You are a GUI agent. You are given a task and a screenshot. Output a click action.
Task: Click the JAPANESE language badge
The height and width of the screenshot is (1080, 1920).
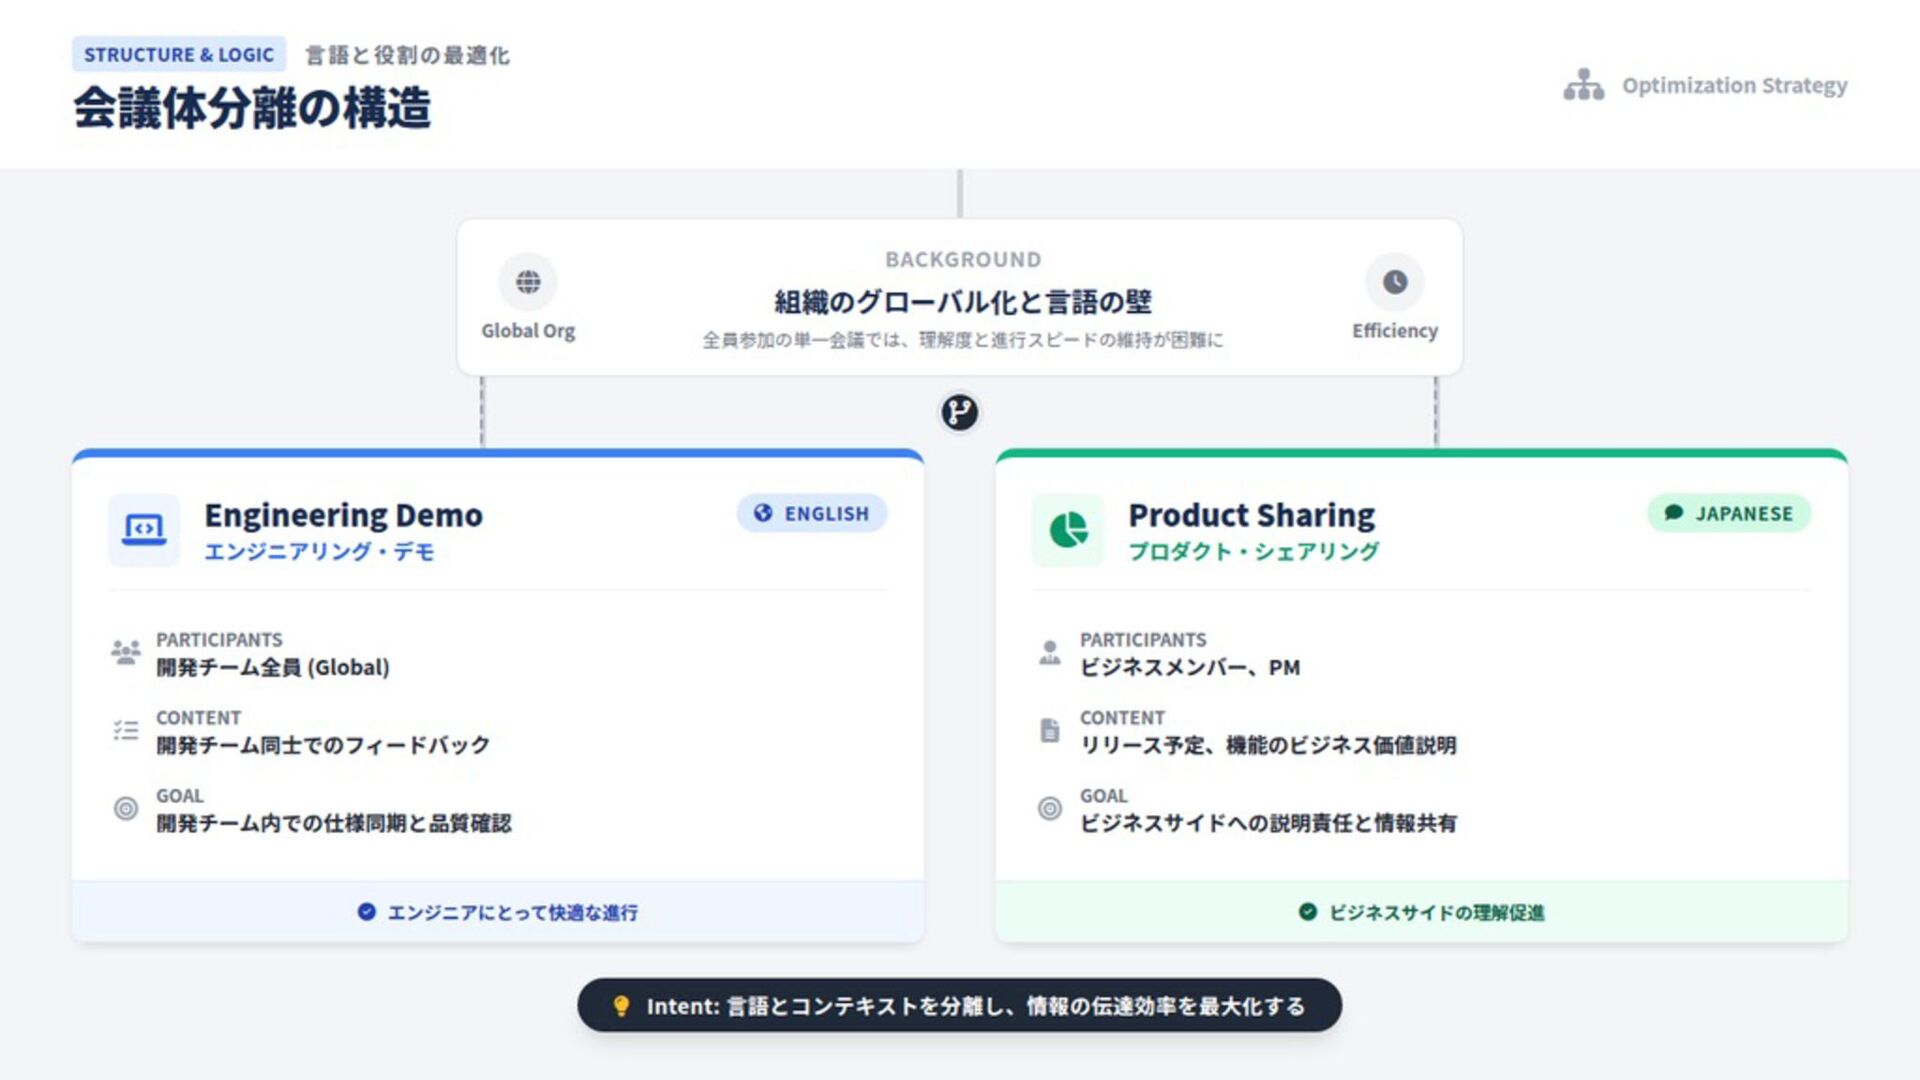point(1729,513)
